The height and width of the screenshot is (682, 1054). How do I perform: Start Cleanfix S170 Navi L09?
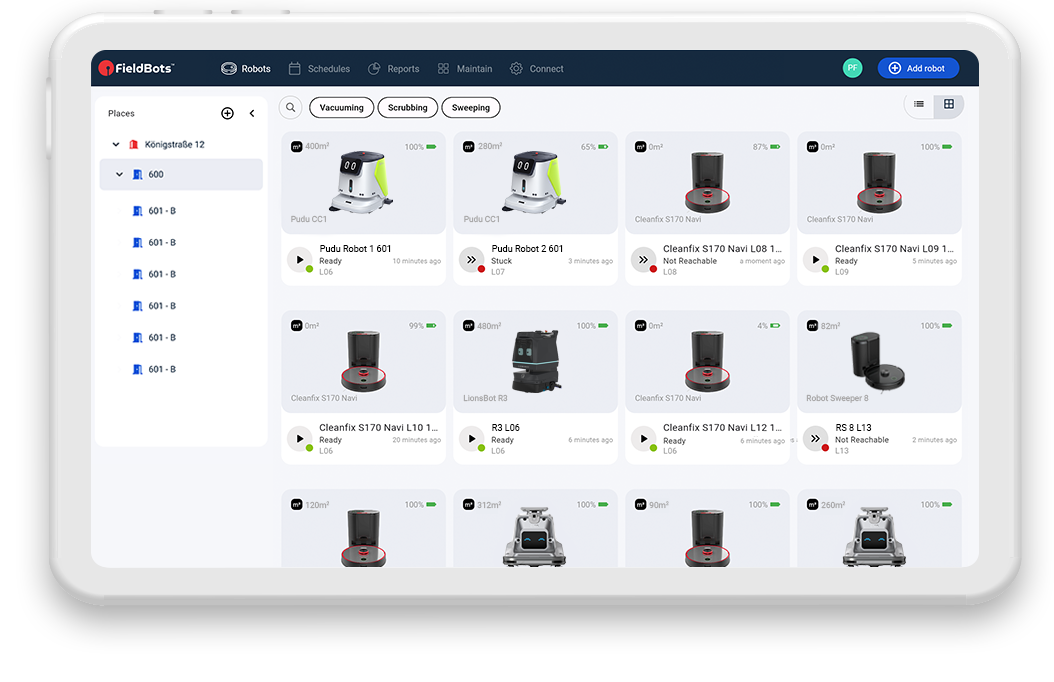815,260
